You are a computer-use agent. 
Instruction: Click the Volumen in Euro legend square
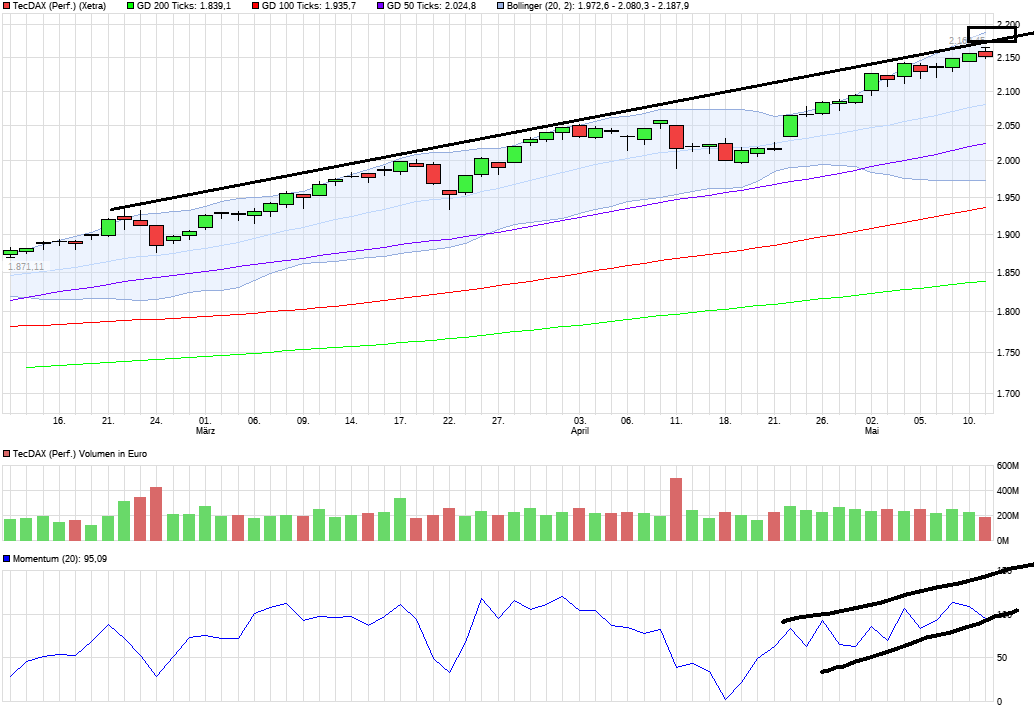[7, 454]
